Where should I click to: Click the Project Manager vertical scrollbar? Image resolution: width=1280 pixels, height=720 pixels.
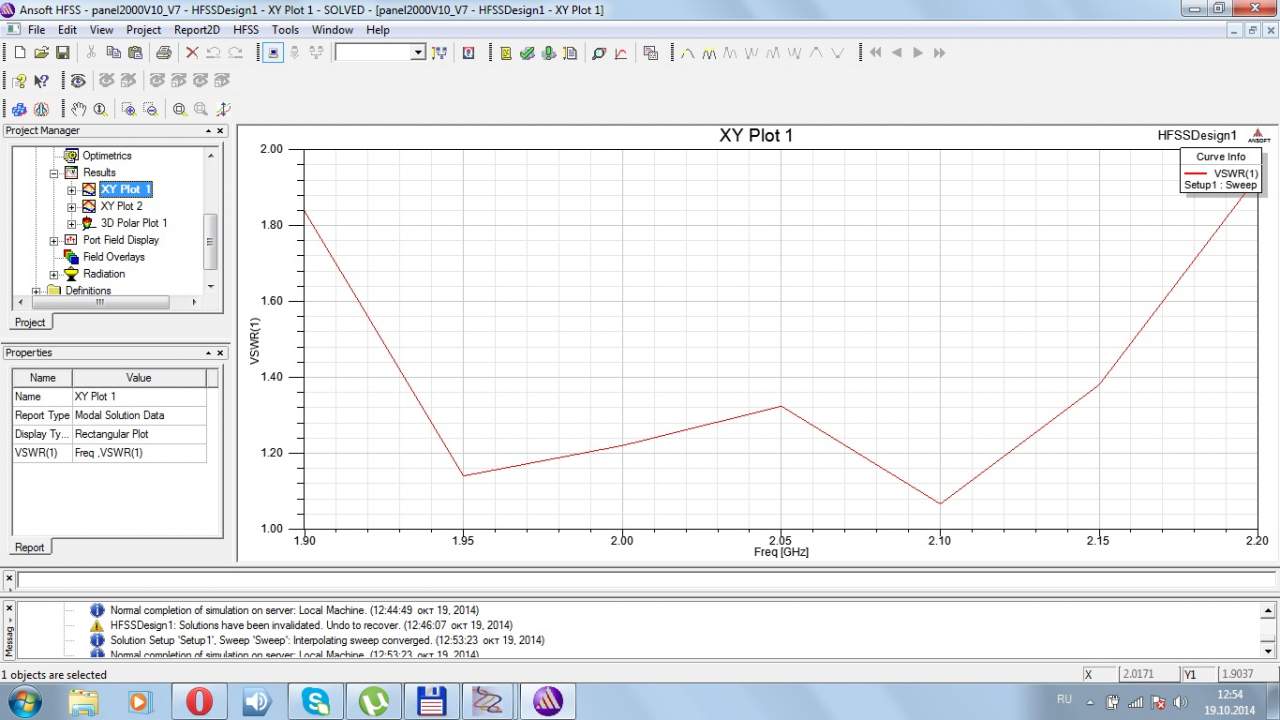coord(210,241)
